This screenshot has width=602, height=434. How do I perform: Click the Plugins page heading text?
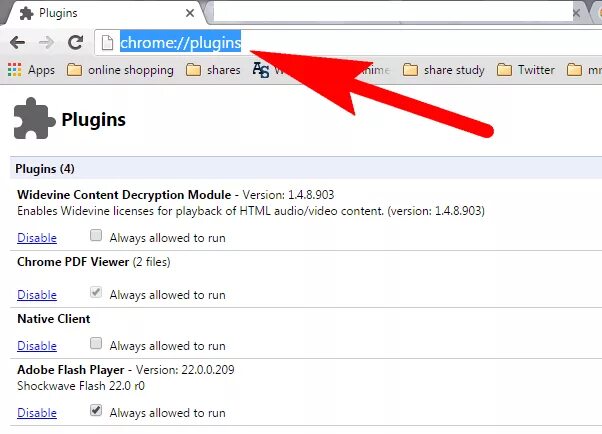point(93,119)
